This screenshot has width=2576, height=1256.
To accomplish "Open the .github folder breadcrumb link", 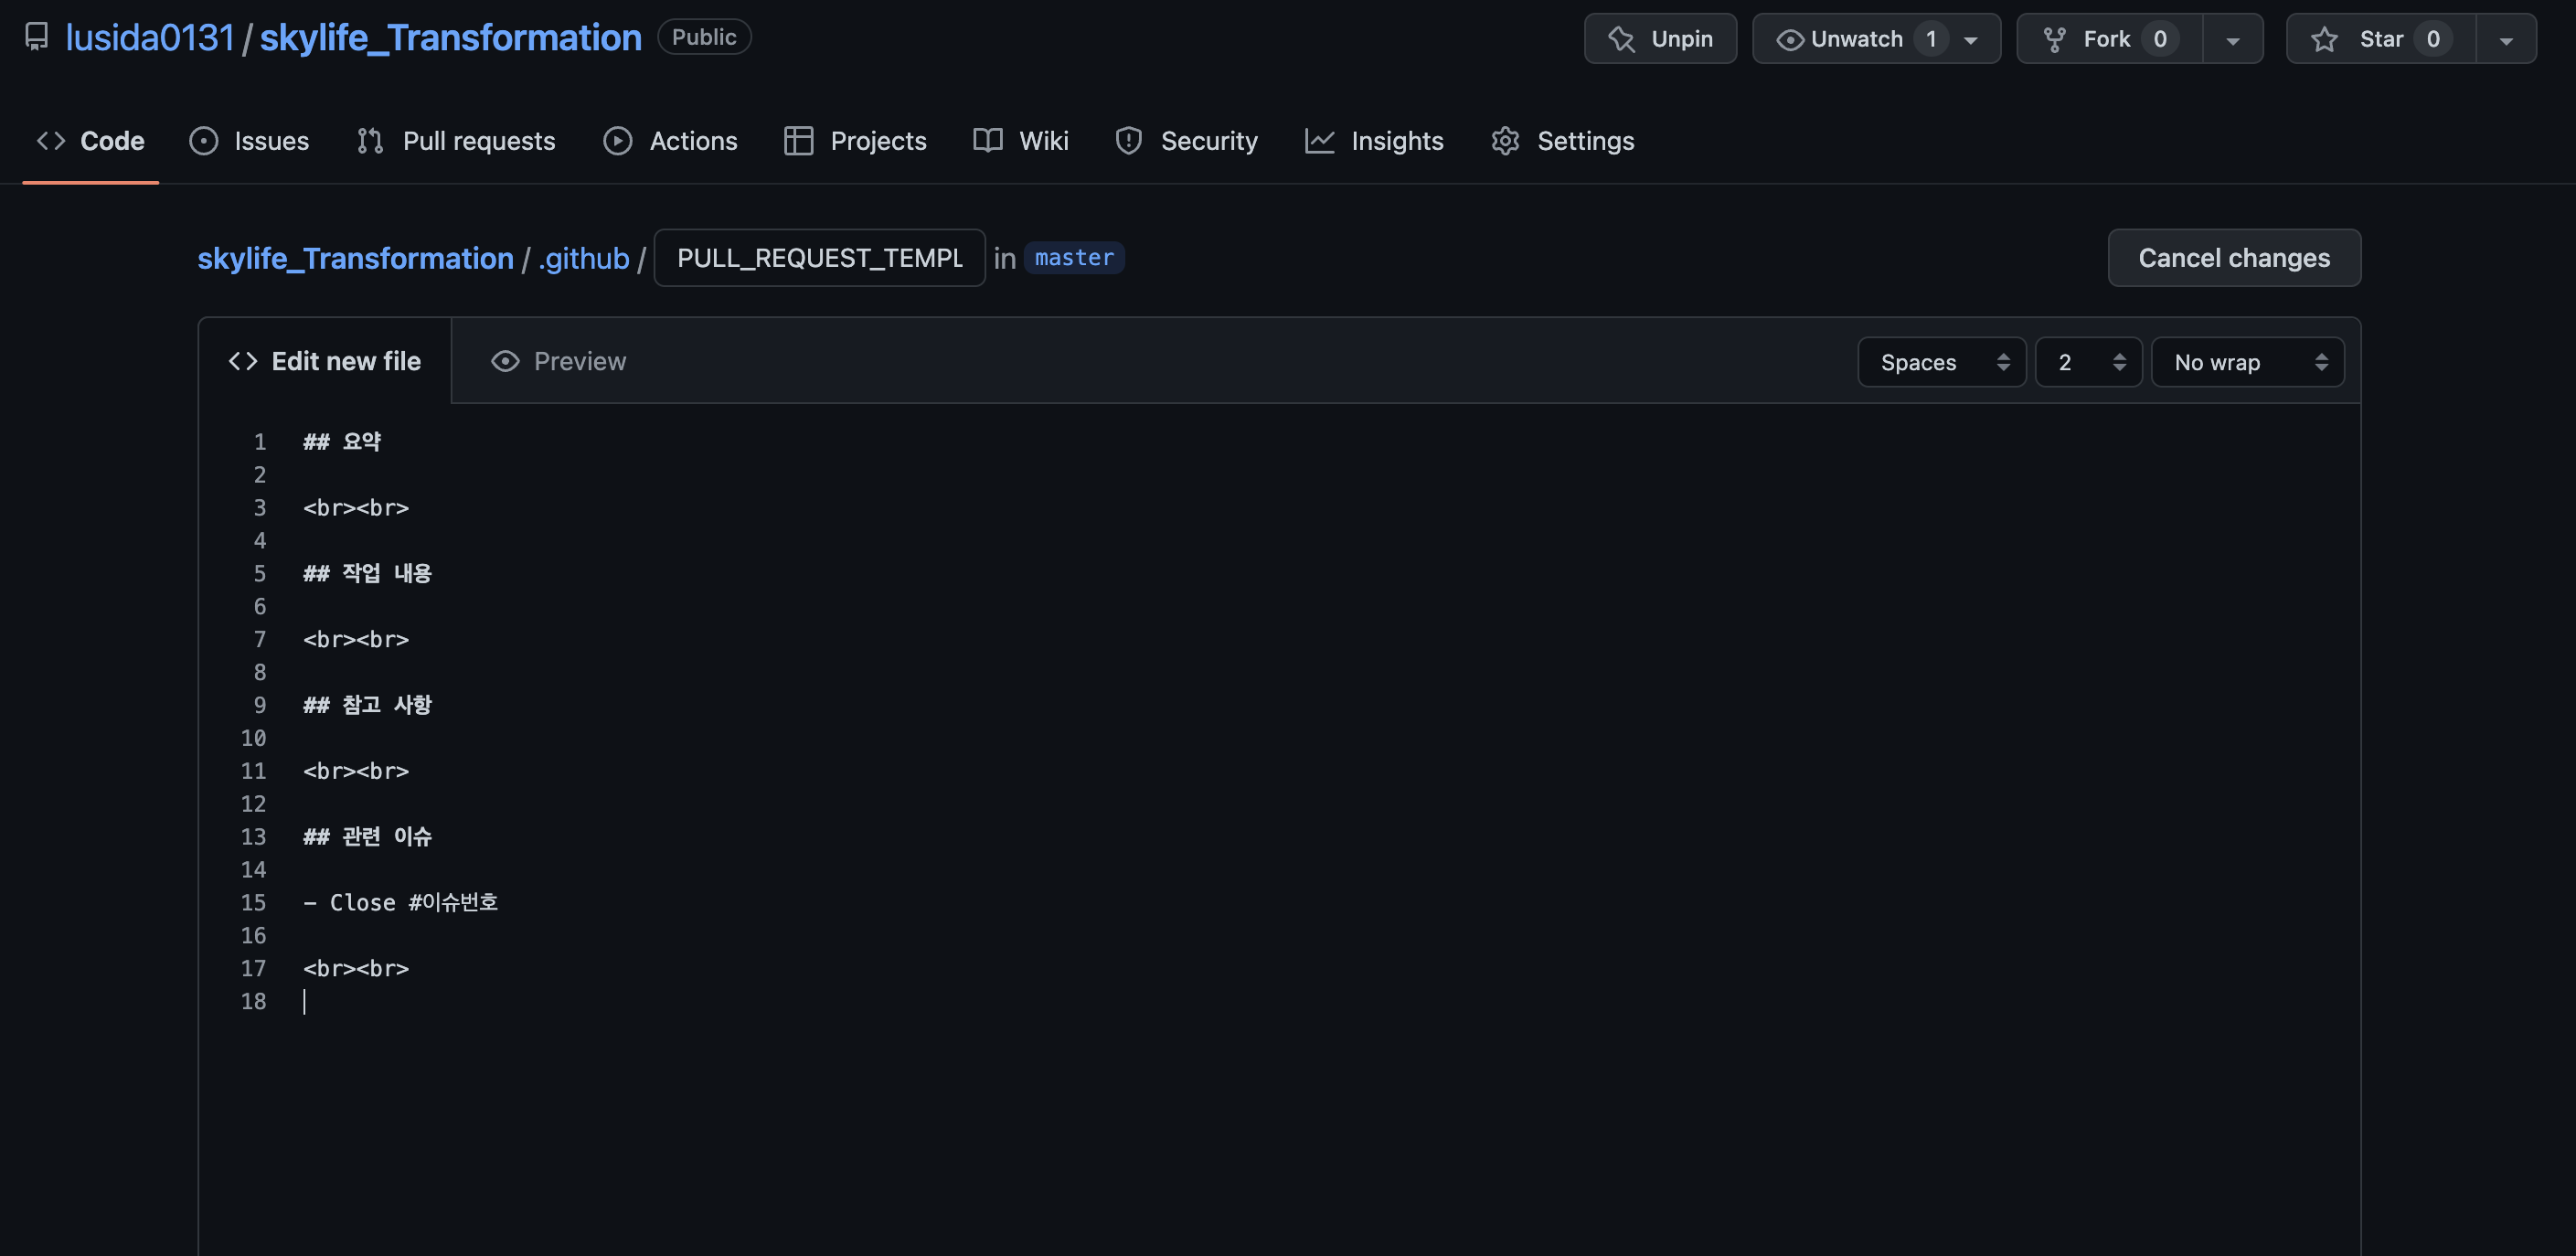I will [584, 258].
